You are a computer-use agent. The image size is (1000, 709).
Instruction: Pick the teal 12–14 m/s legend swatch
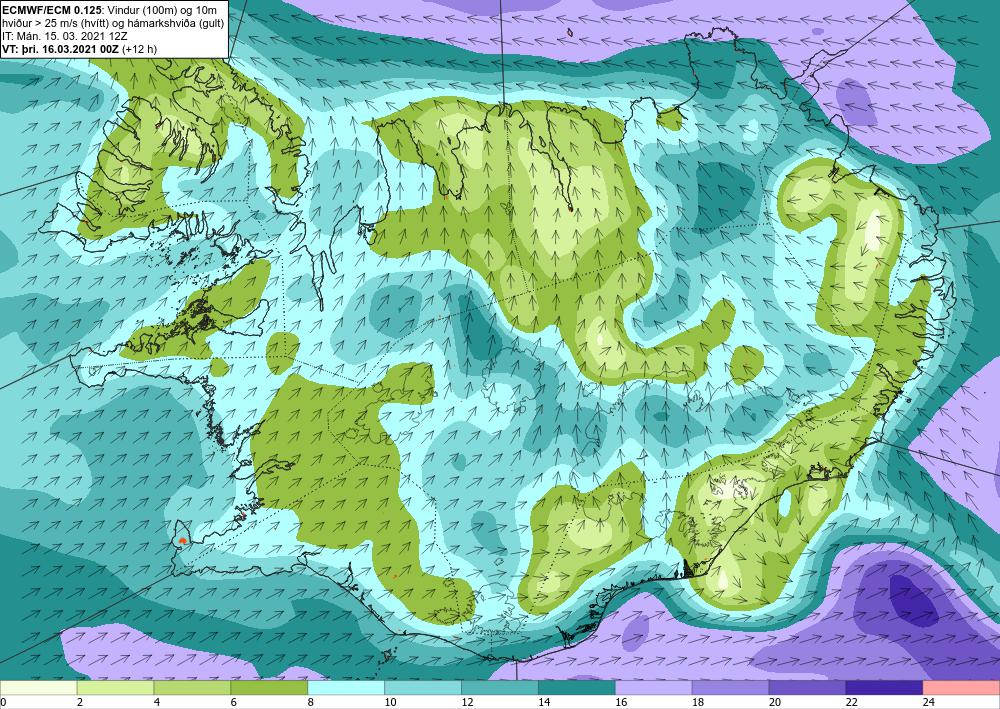(x=500, y=688)
